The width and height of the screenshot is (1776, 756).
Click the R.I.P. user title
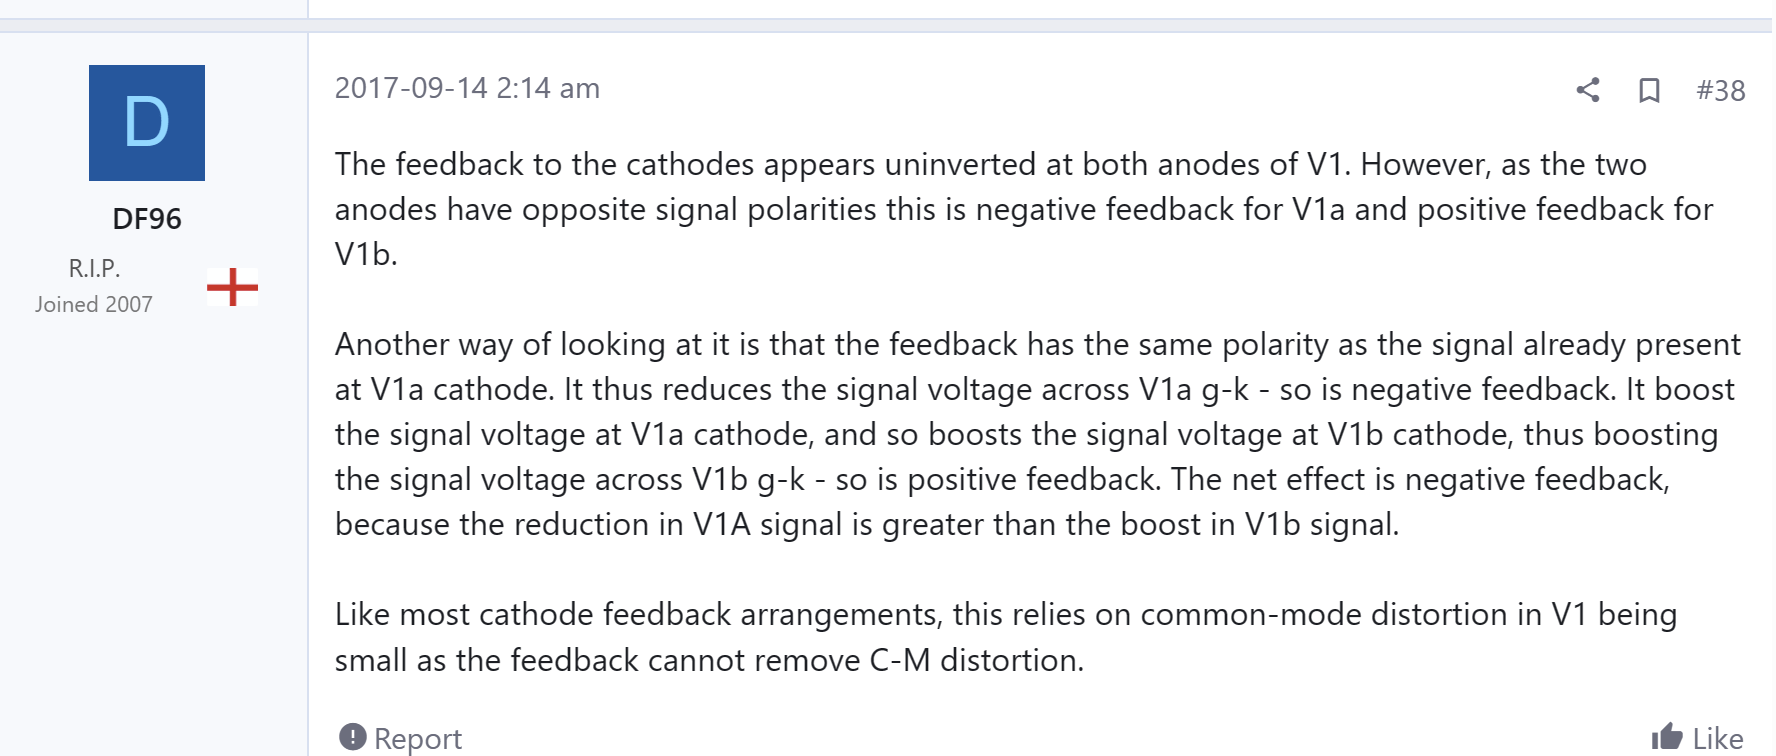94,268
